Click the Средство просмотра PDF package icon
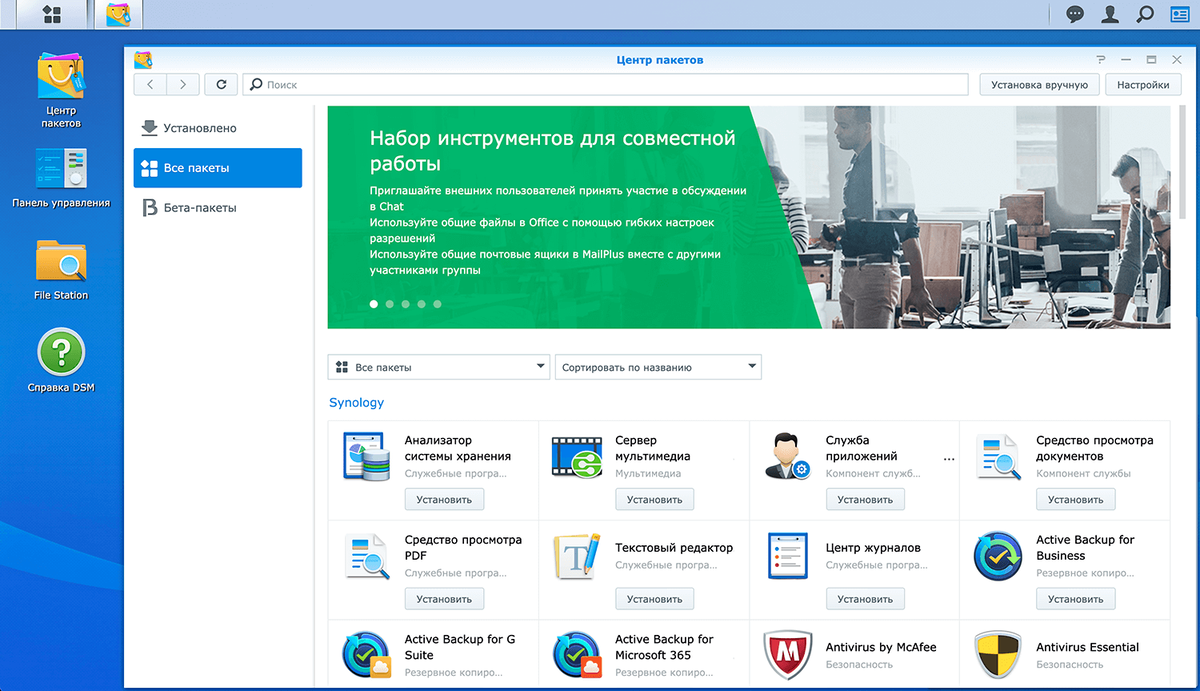The image size is (1200, 691). [x=366, y=557]
